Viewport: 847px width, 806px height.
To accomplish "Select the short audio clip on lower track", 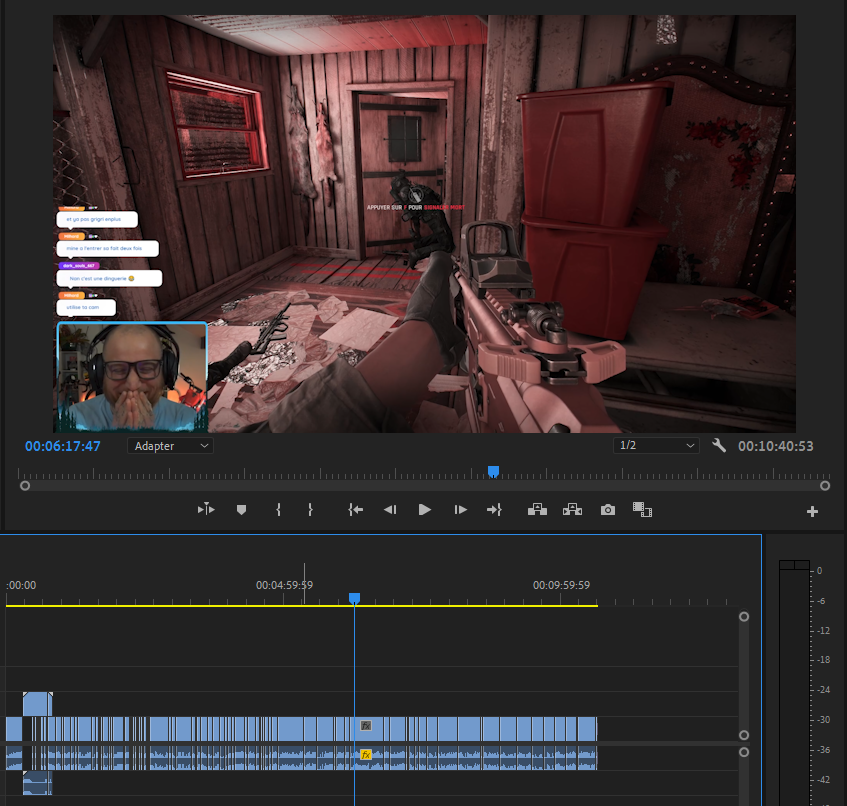I will (x=37, y=783).
